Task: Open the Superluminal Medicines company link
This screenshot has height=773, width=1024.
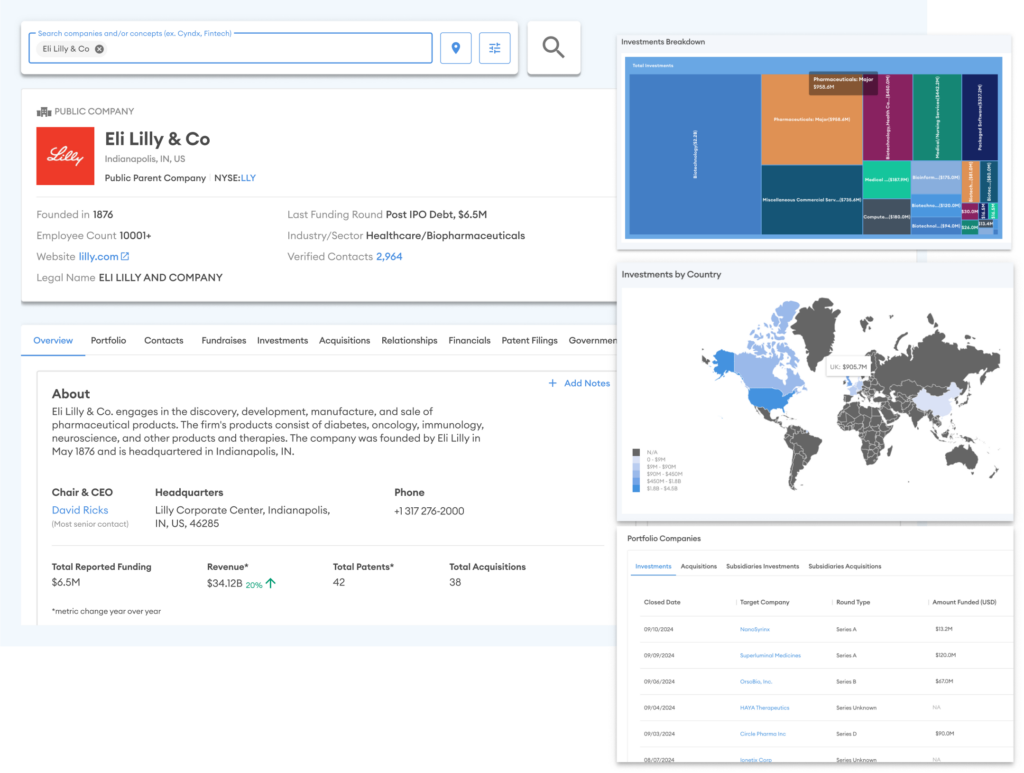Action: pos(770,655)
